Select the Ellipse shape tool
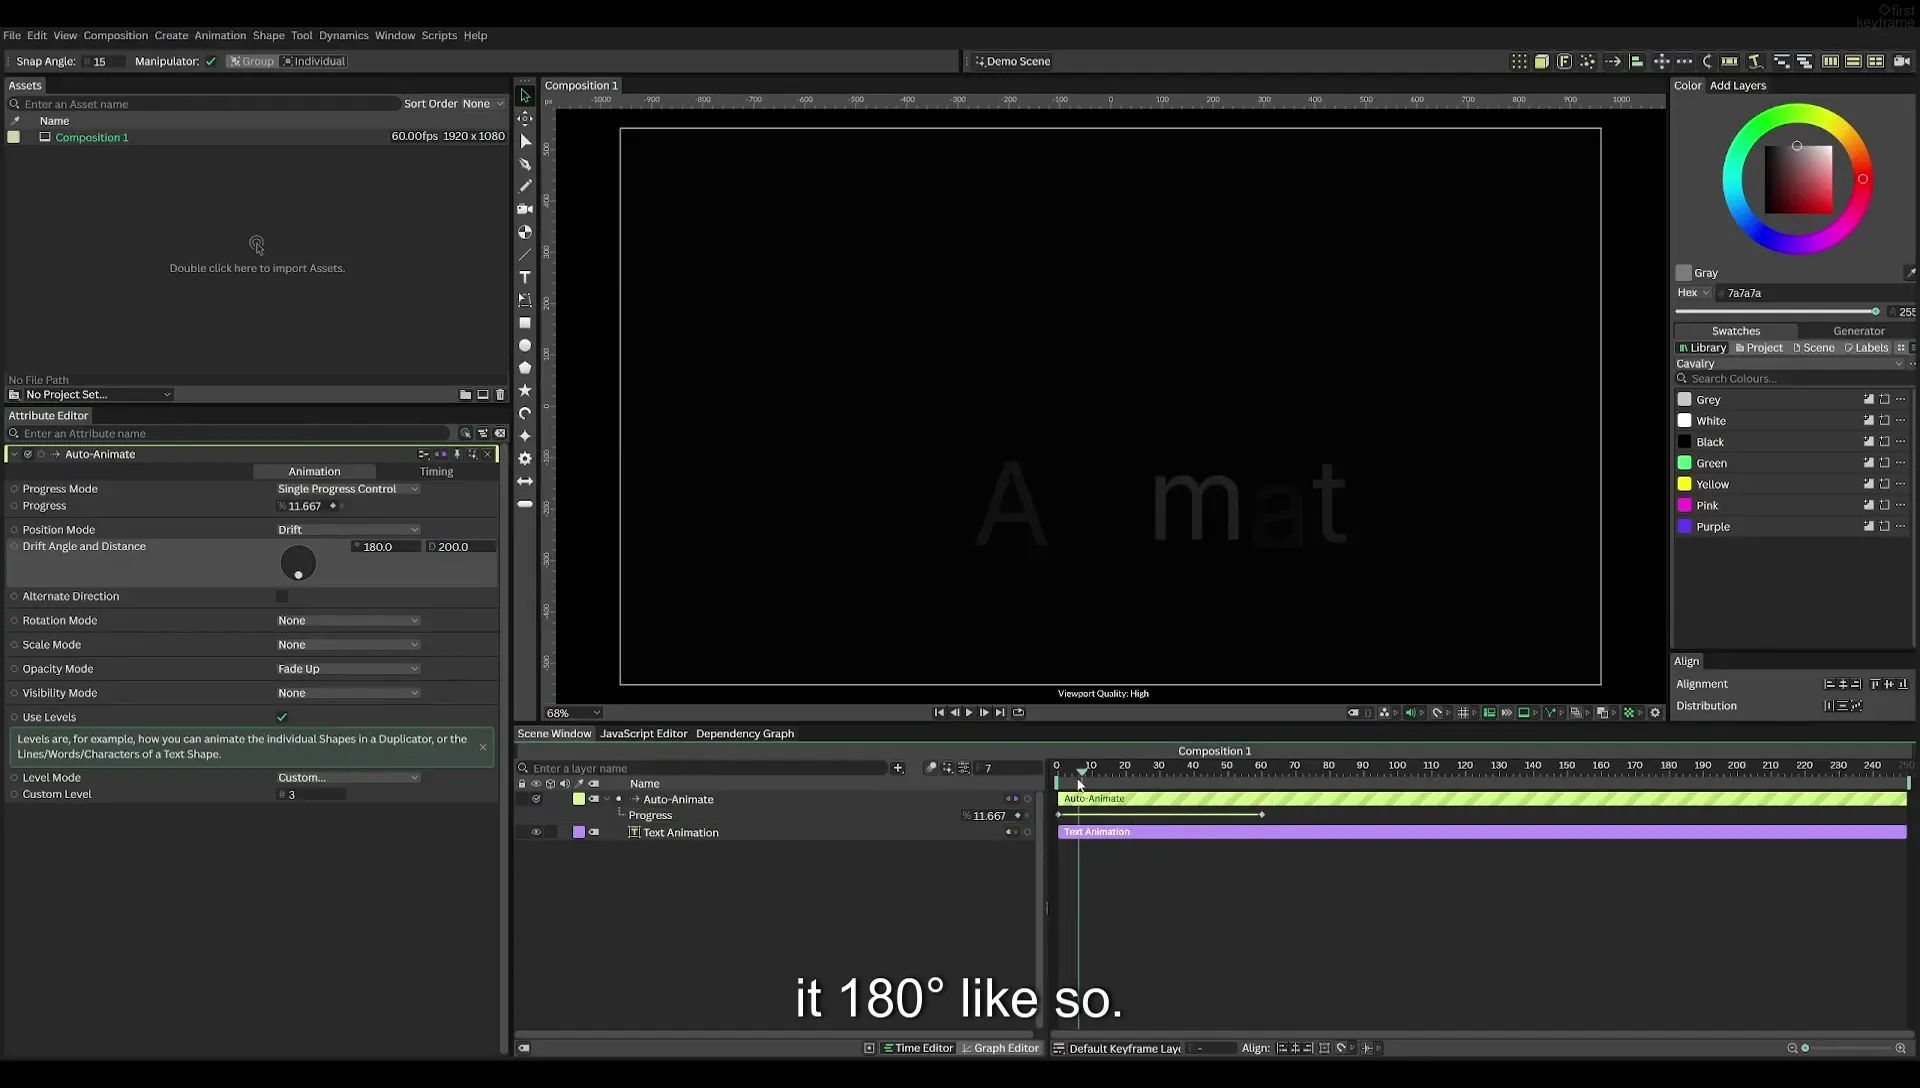The width and height of the screenshot is (1920, 1088). coord(525,345)
